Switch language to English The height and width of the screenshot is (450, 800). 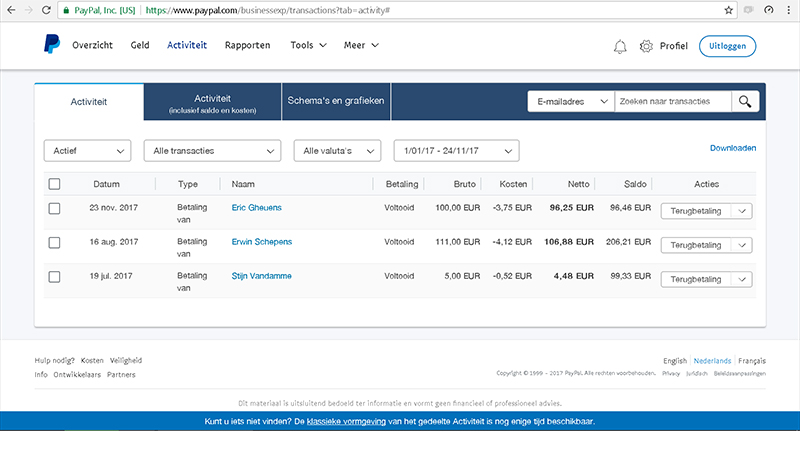[x=674, y=361]
